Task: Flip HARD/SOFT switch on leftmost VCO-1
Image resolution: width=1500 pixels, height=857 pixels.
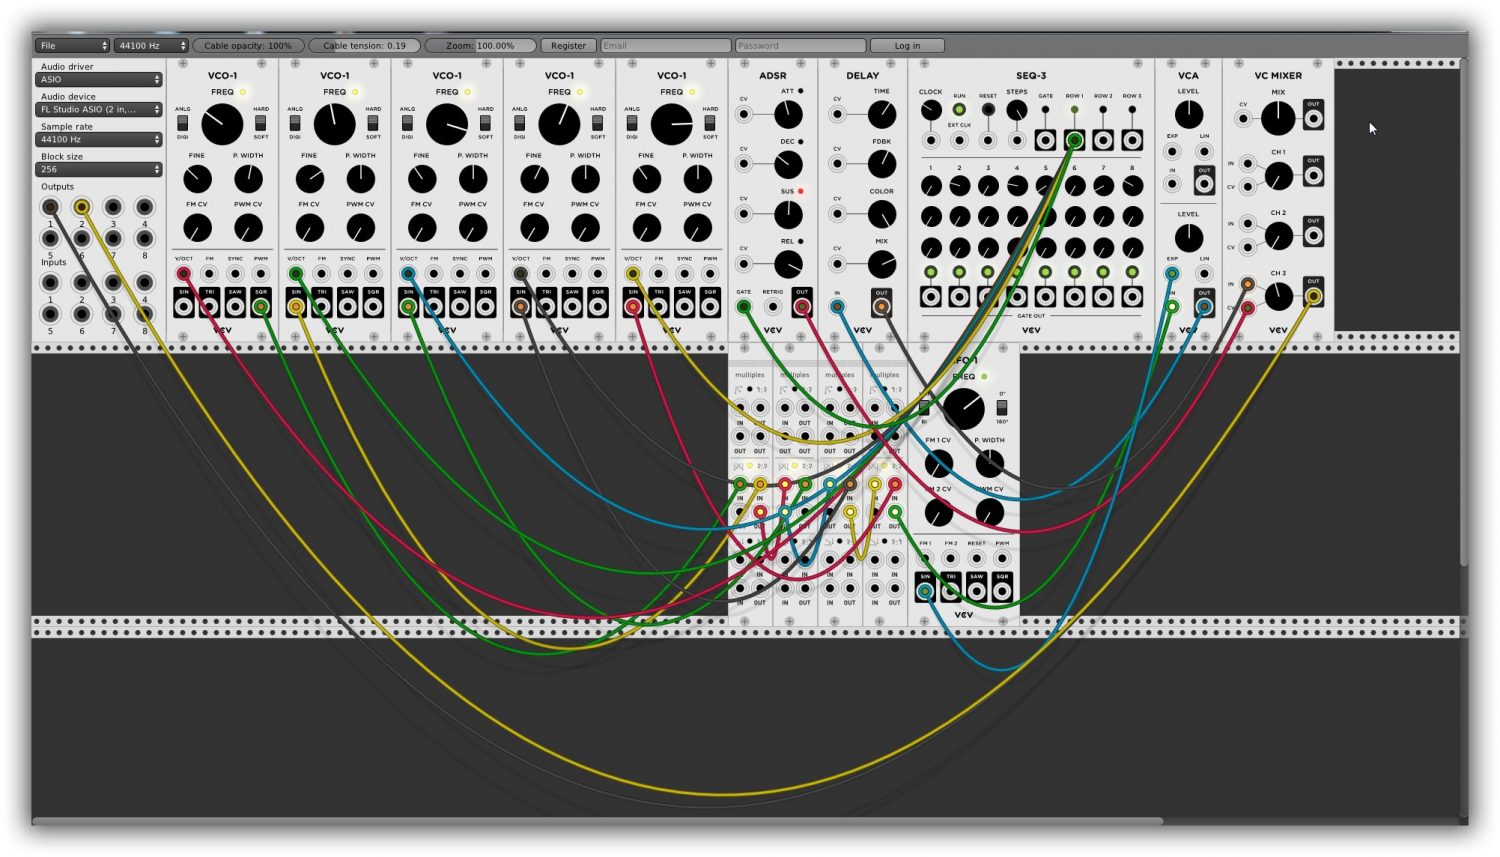Action: point(261,123)
